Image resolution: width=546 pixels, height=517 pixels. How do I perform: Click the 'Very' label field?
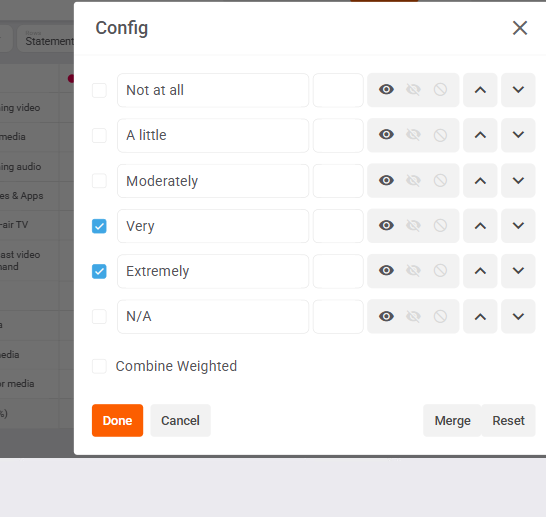point(213,226)
